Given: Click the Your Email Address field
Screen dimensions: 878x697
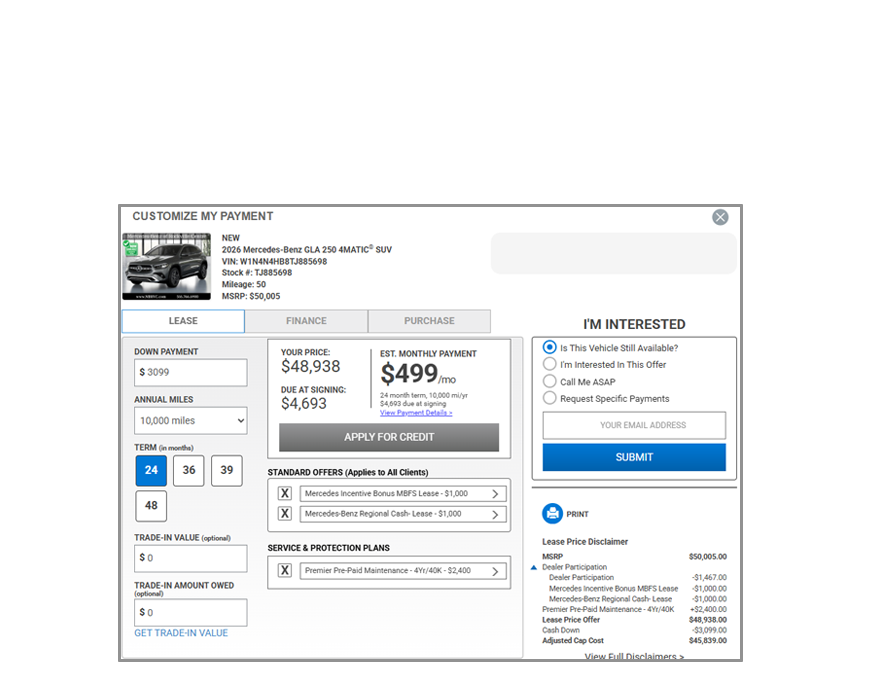Looking at the screenshot, I should coord(634,425).
